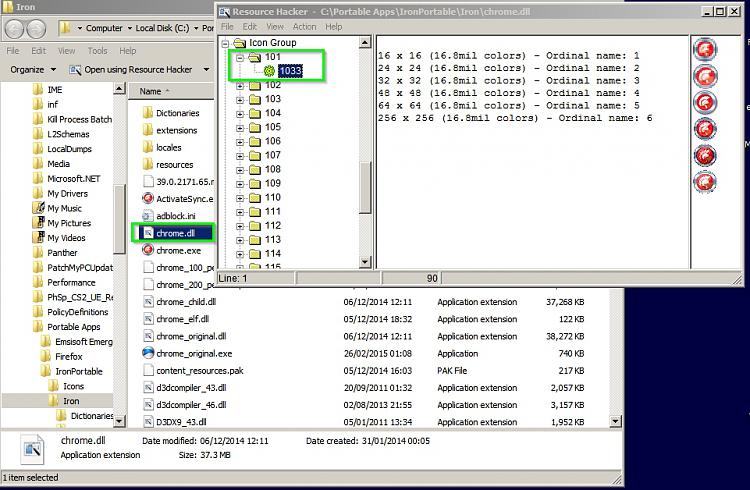Open the File menu in Resource Hacker

pos(227,27)
